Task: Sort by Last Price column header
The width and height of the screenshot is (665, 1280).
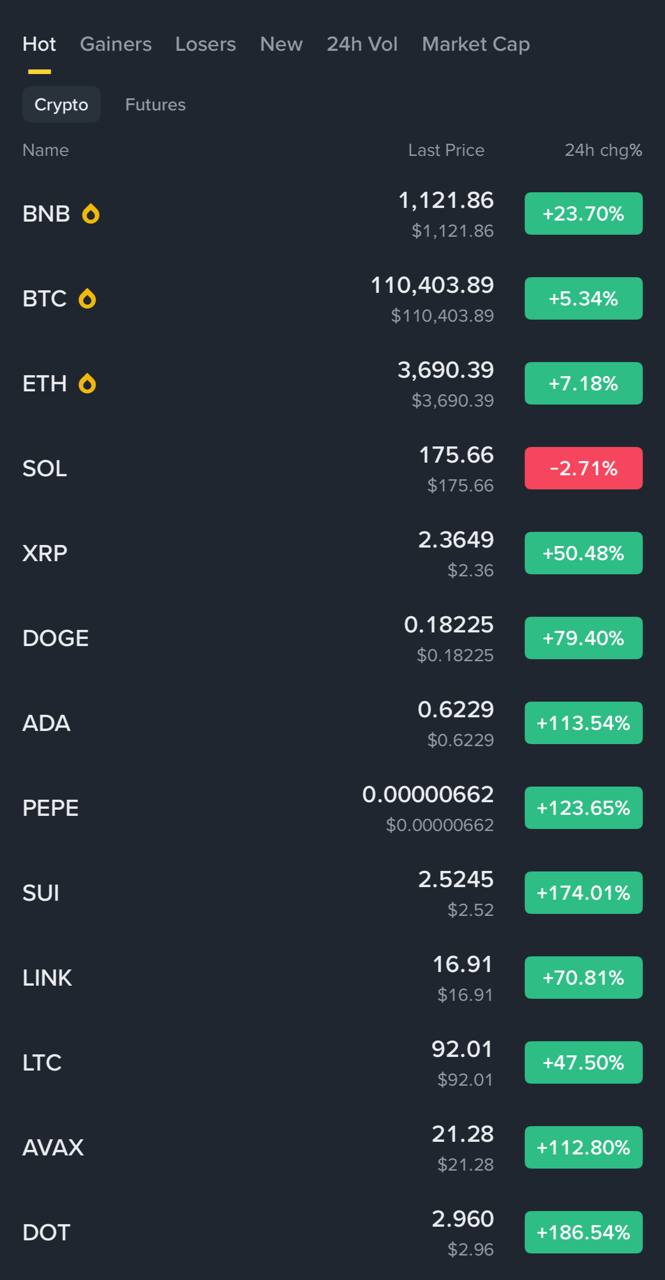Action: pos(446,150)
